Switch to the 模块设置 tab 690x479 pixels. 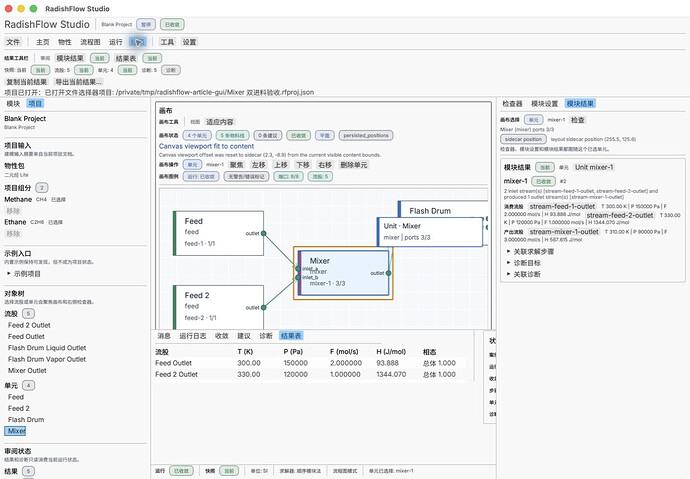pyautogui.click(x=544, y=103)
